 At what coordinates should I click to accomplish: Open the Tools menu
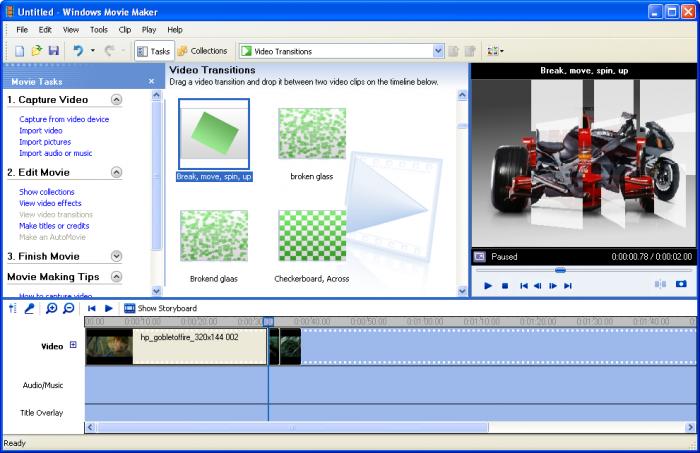[99, 30]
